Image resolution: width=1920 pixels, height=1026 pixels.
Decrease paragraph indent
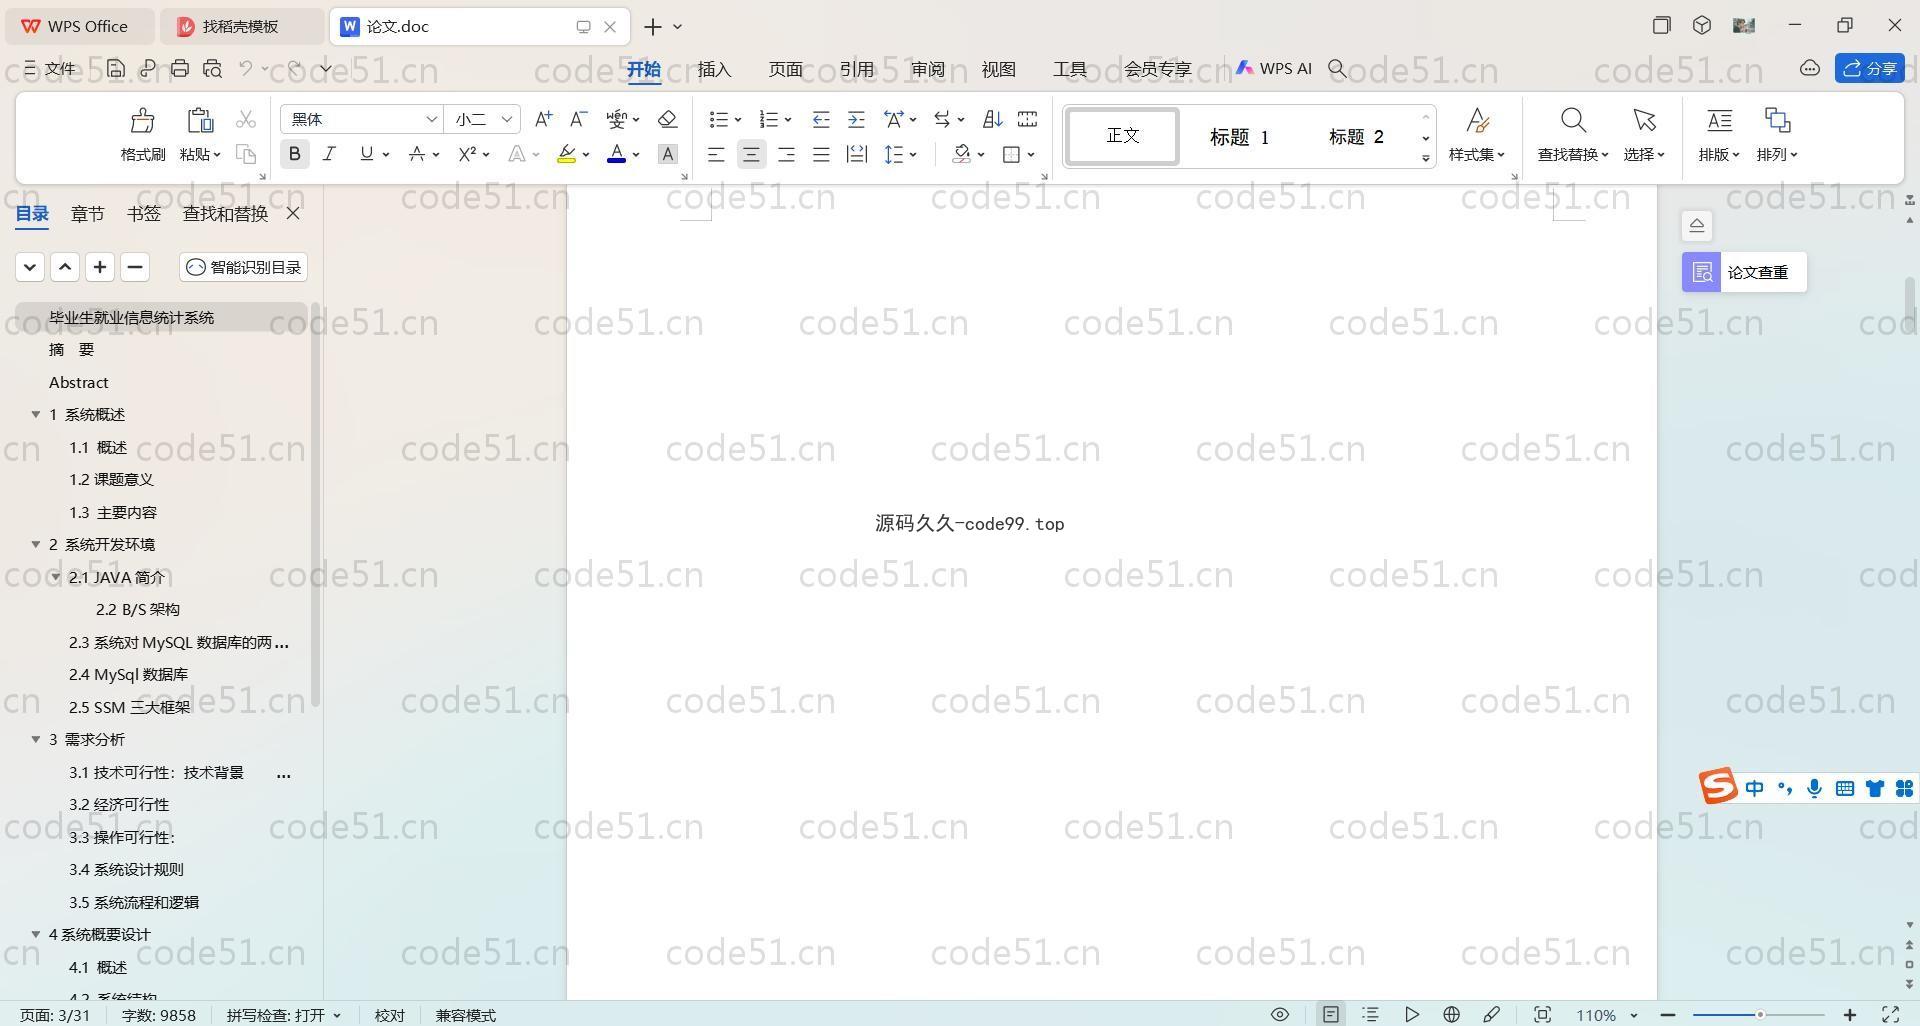[x=821, y=119]
